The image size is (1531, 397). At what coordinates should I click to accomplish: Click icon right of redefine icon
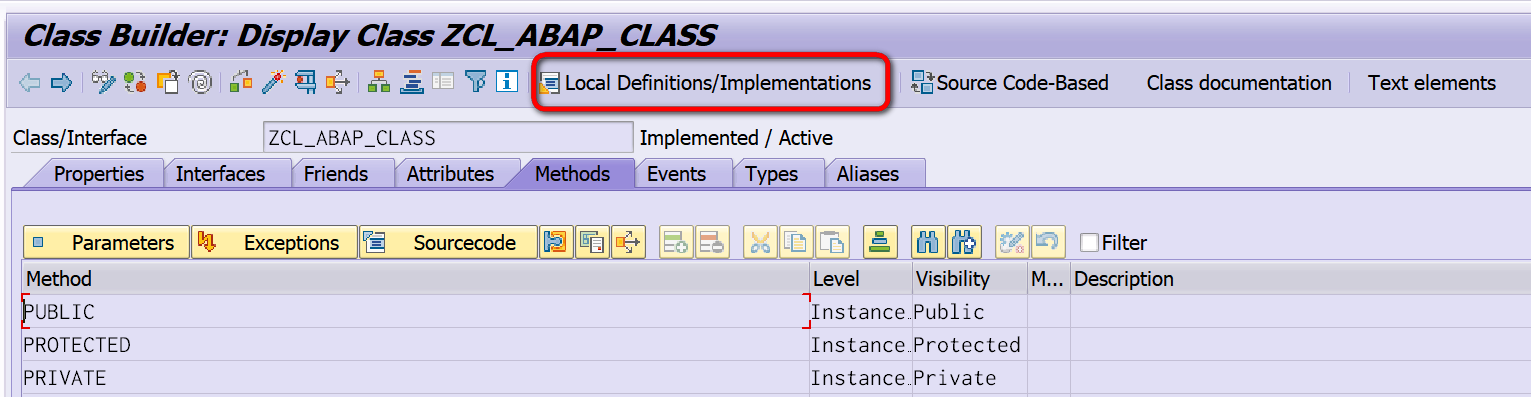click(x=593, y=242)
